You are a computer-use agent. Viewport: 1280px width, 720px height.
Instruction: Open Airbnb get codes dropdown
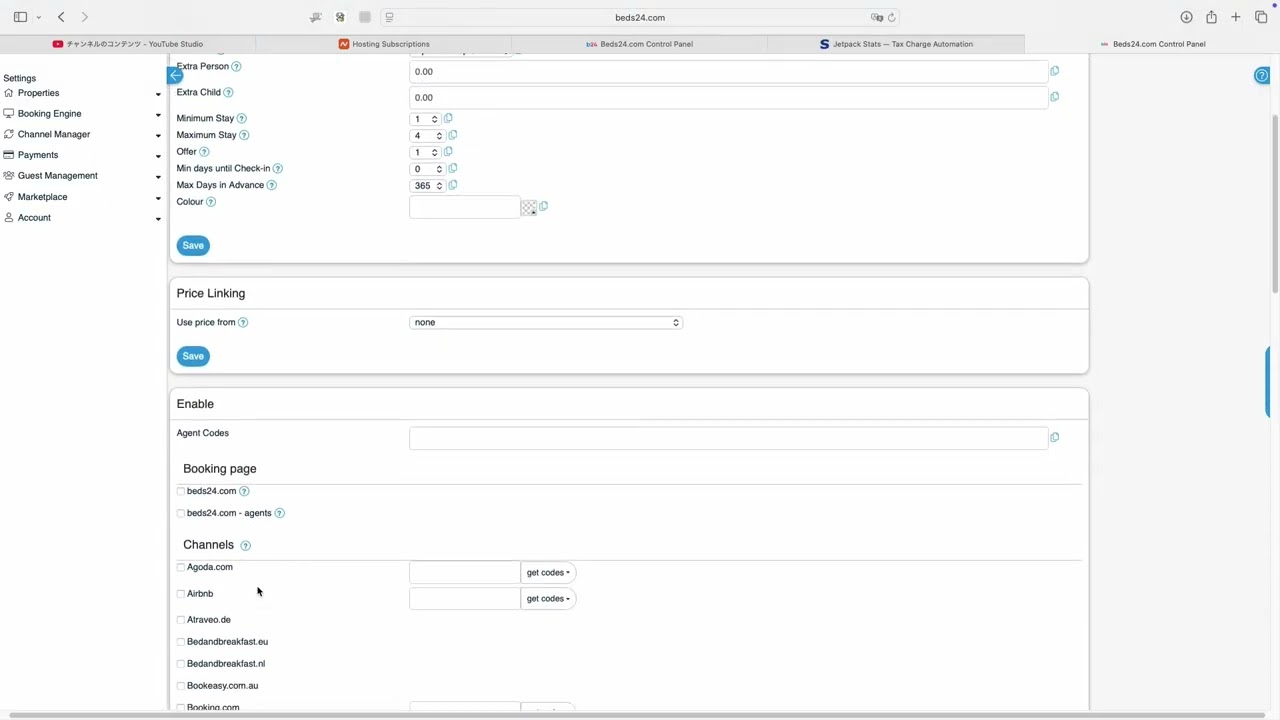pos(548,599)
